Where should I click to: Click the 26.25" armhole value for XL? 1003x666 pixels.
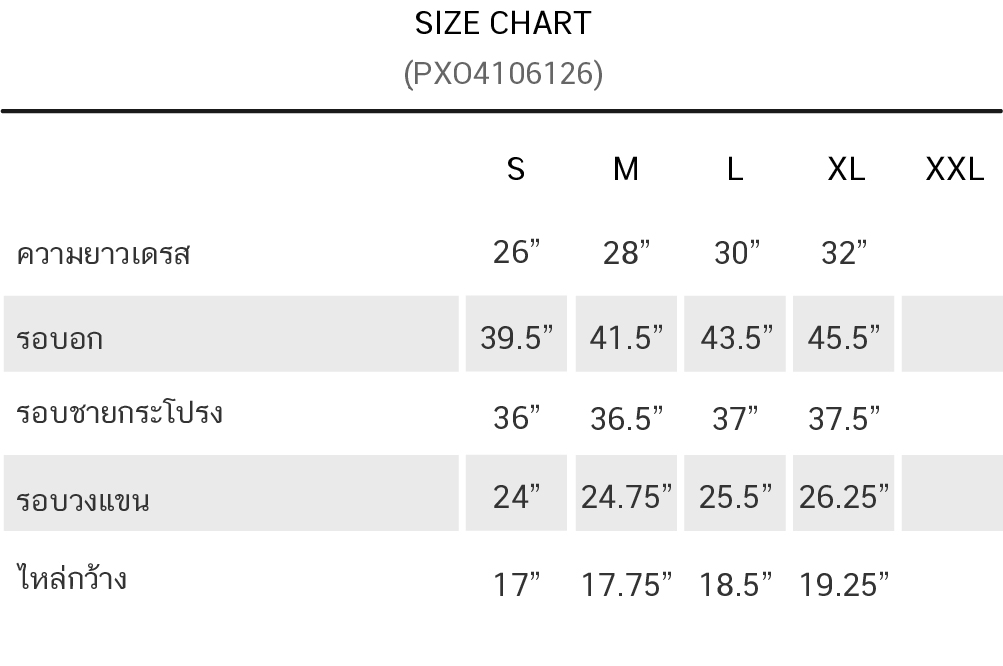pyautogui.click(x=844, y=496)
